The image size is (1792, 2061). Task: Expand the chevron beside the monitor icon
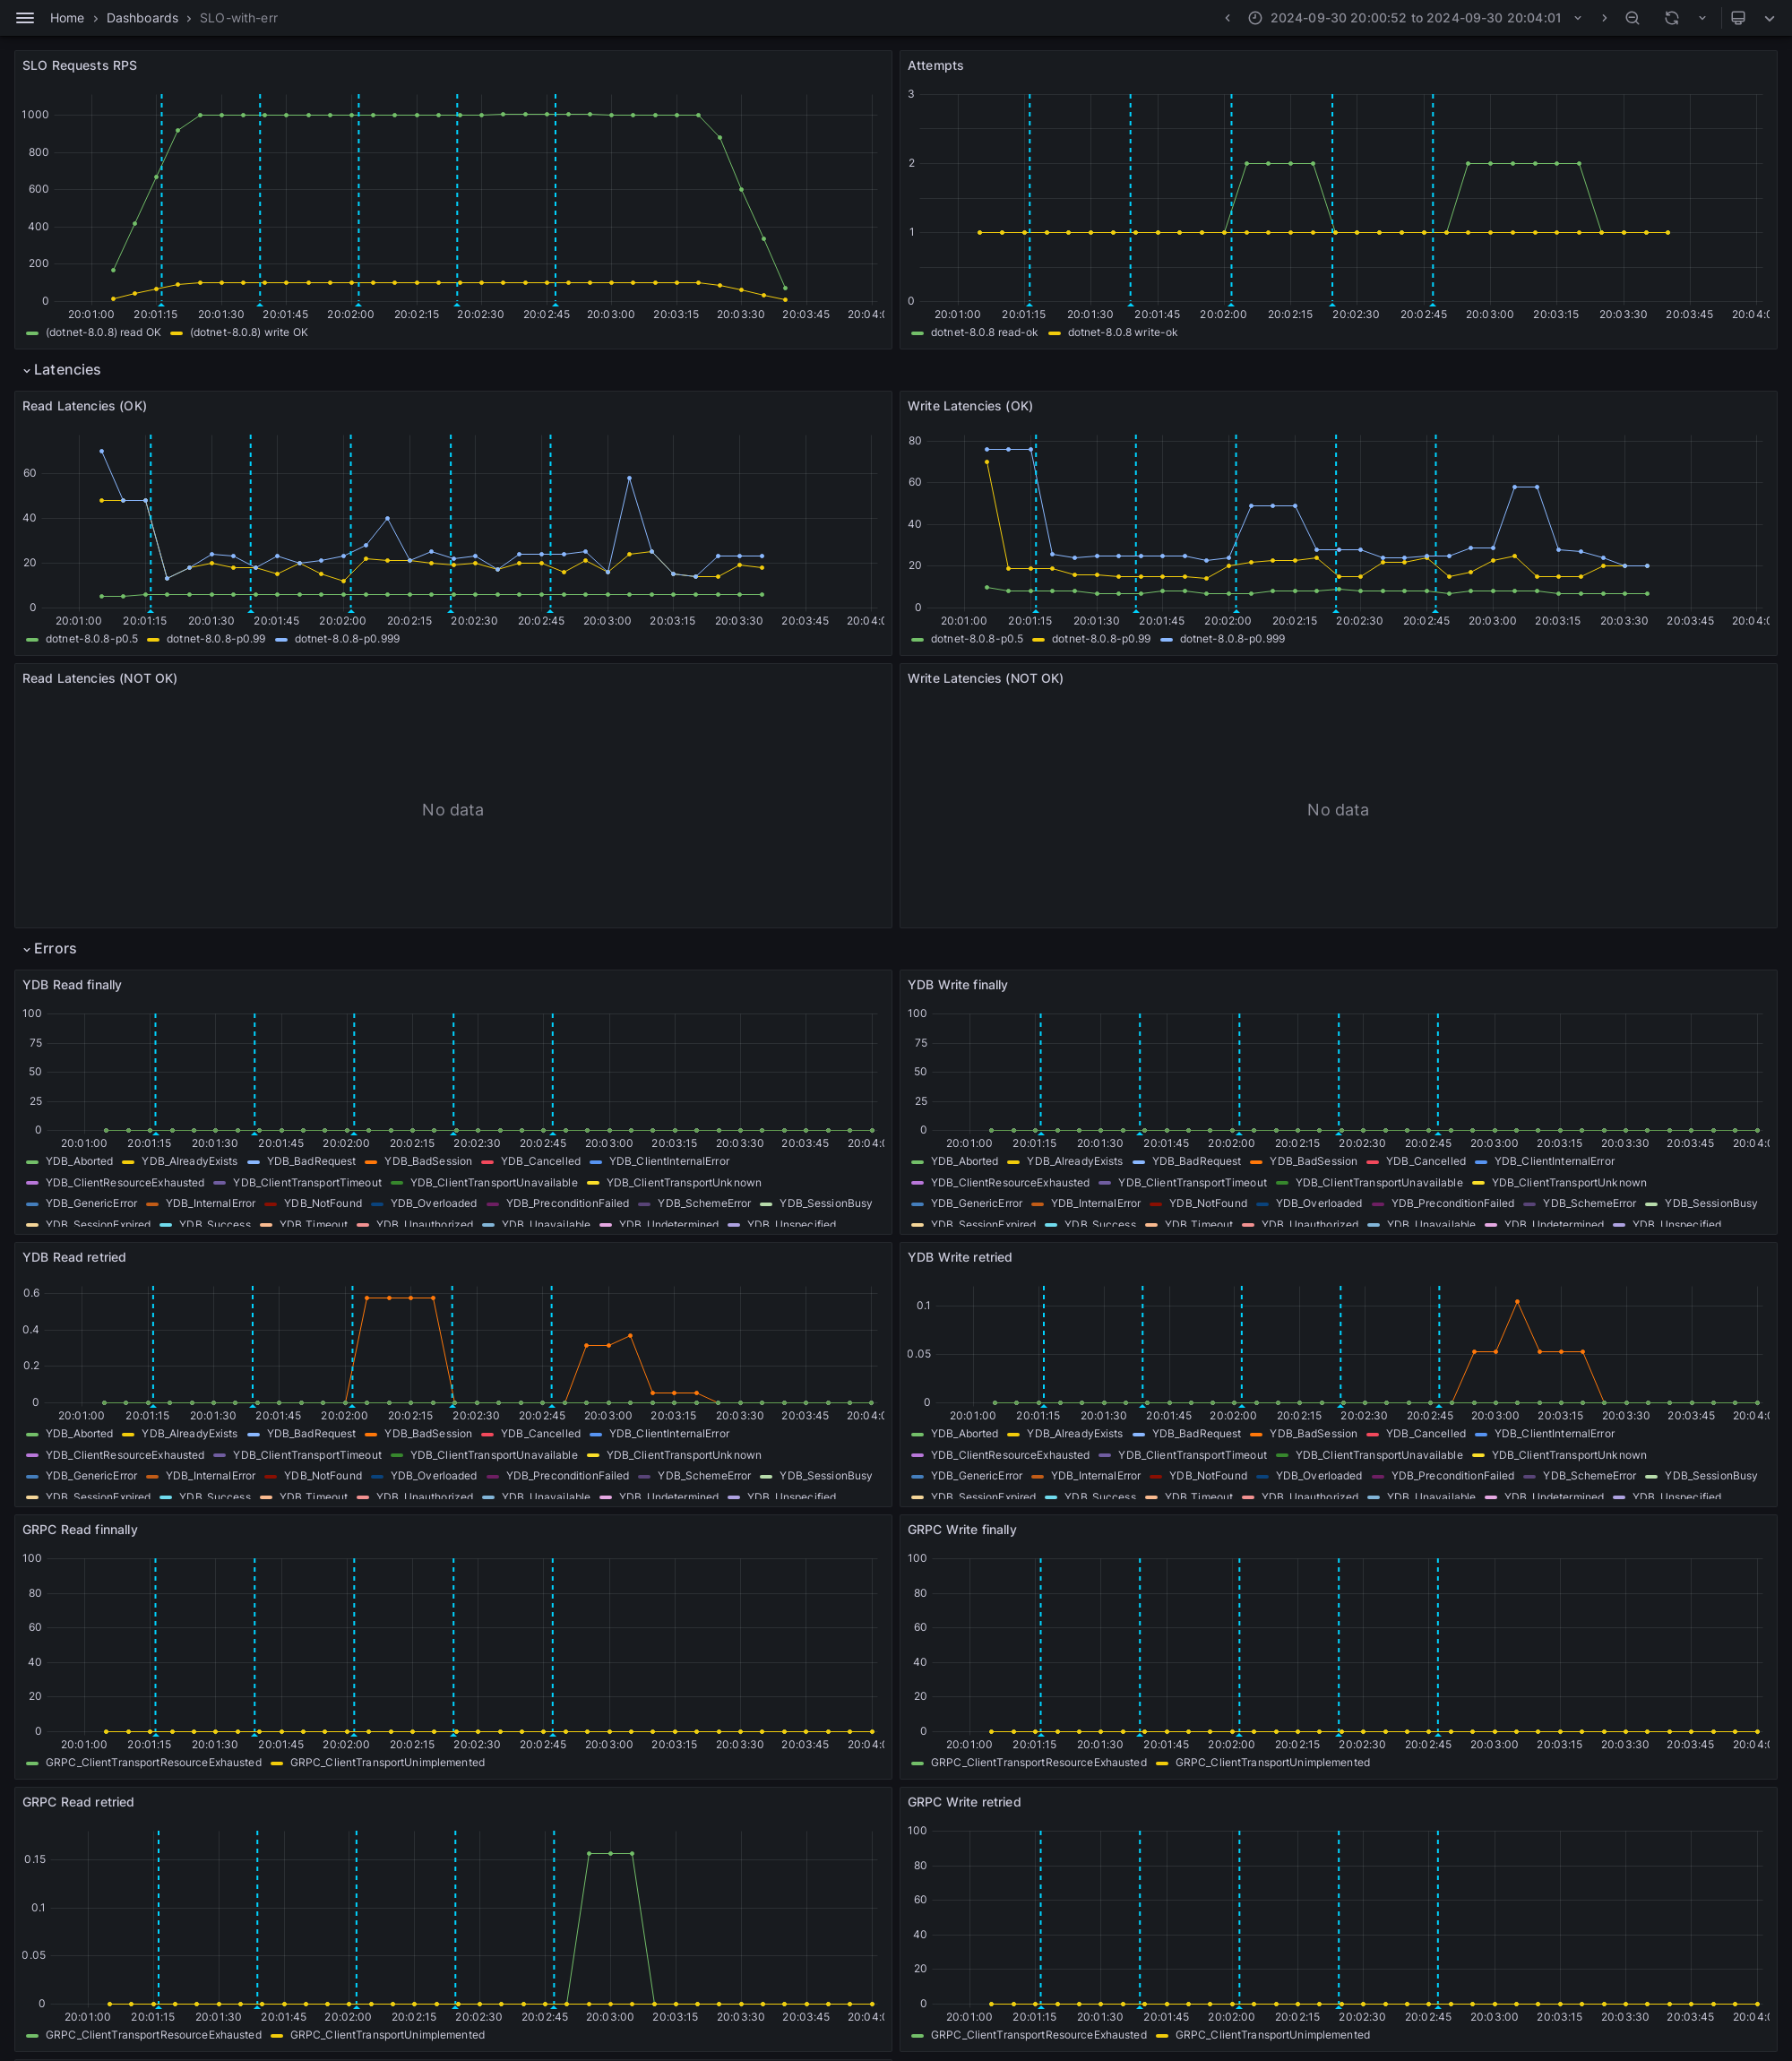pos(1768,18)
